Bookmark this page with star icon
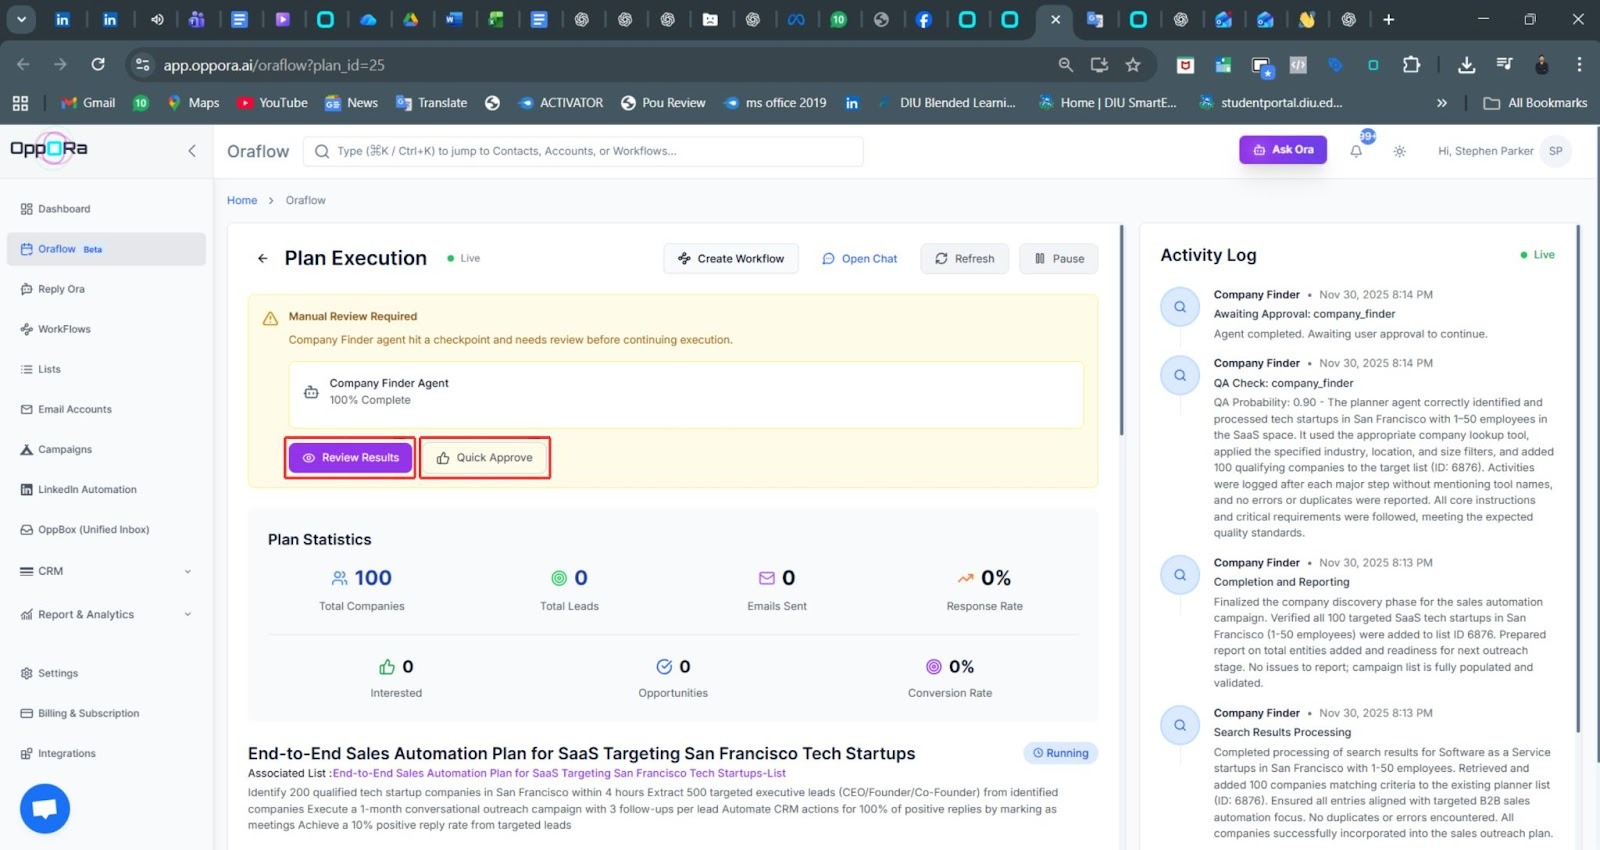 (1133, 65)
